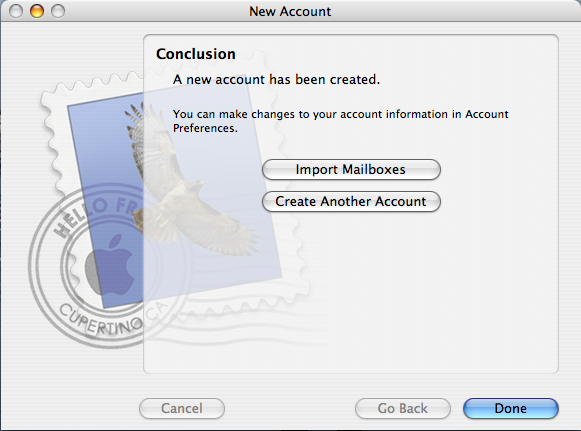
Task: Click the HELLO FR postmark lettering
Action: point(93,217)
